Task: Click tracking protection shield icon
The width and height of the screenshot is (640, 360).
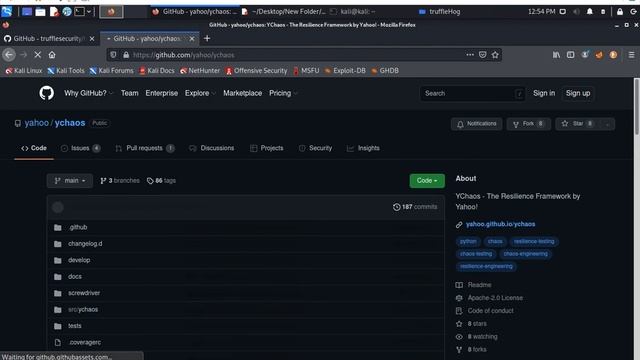Action: (x=113, y=55)
